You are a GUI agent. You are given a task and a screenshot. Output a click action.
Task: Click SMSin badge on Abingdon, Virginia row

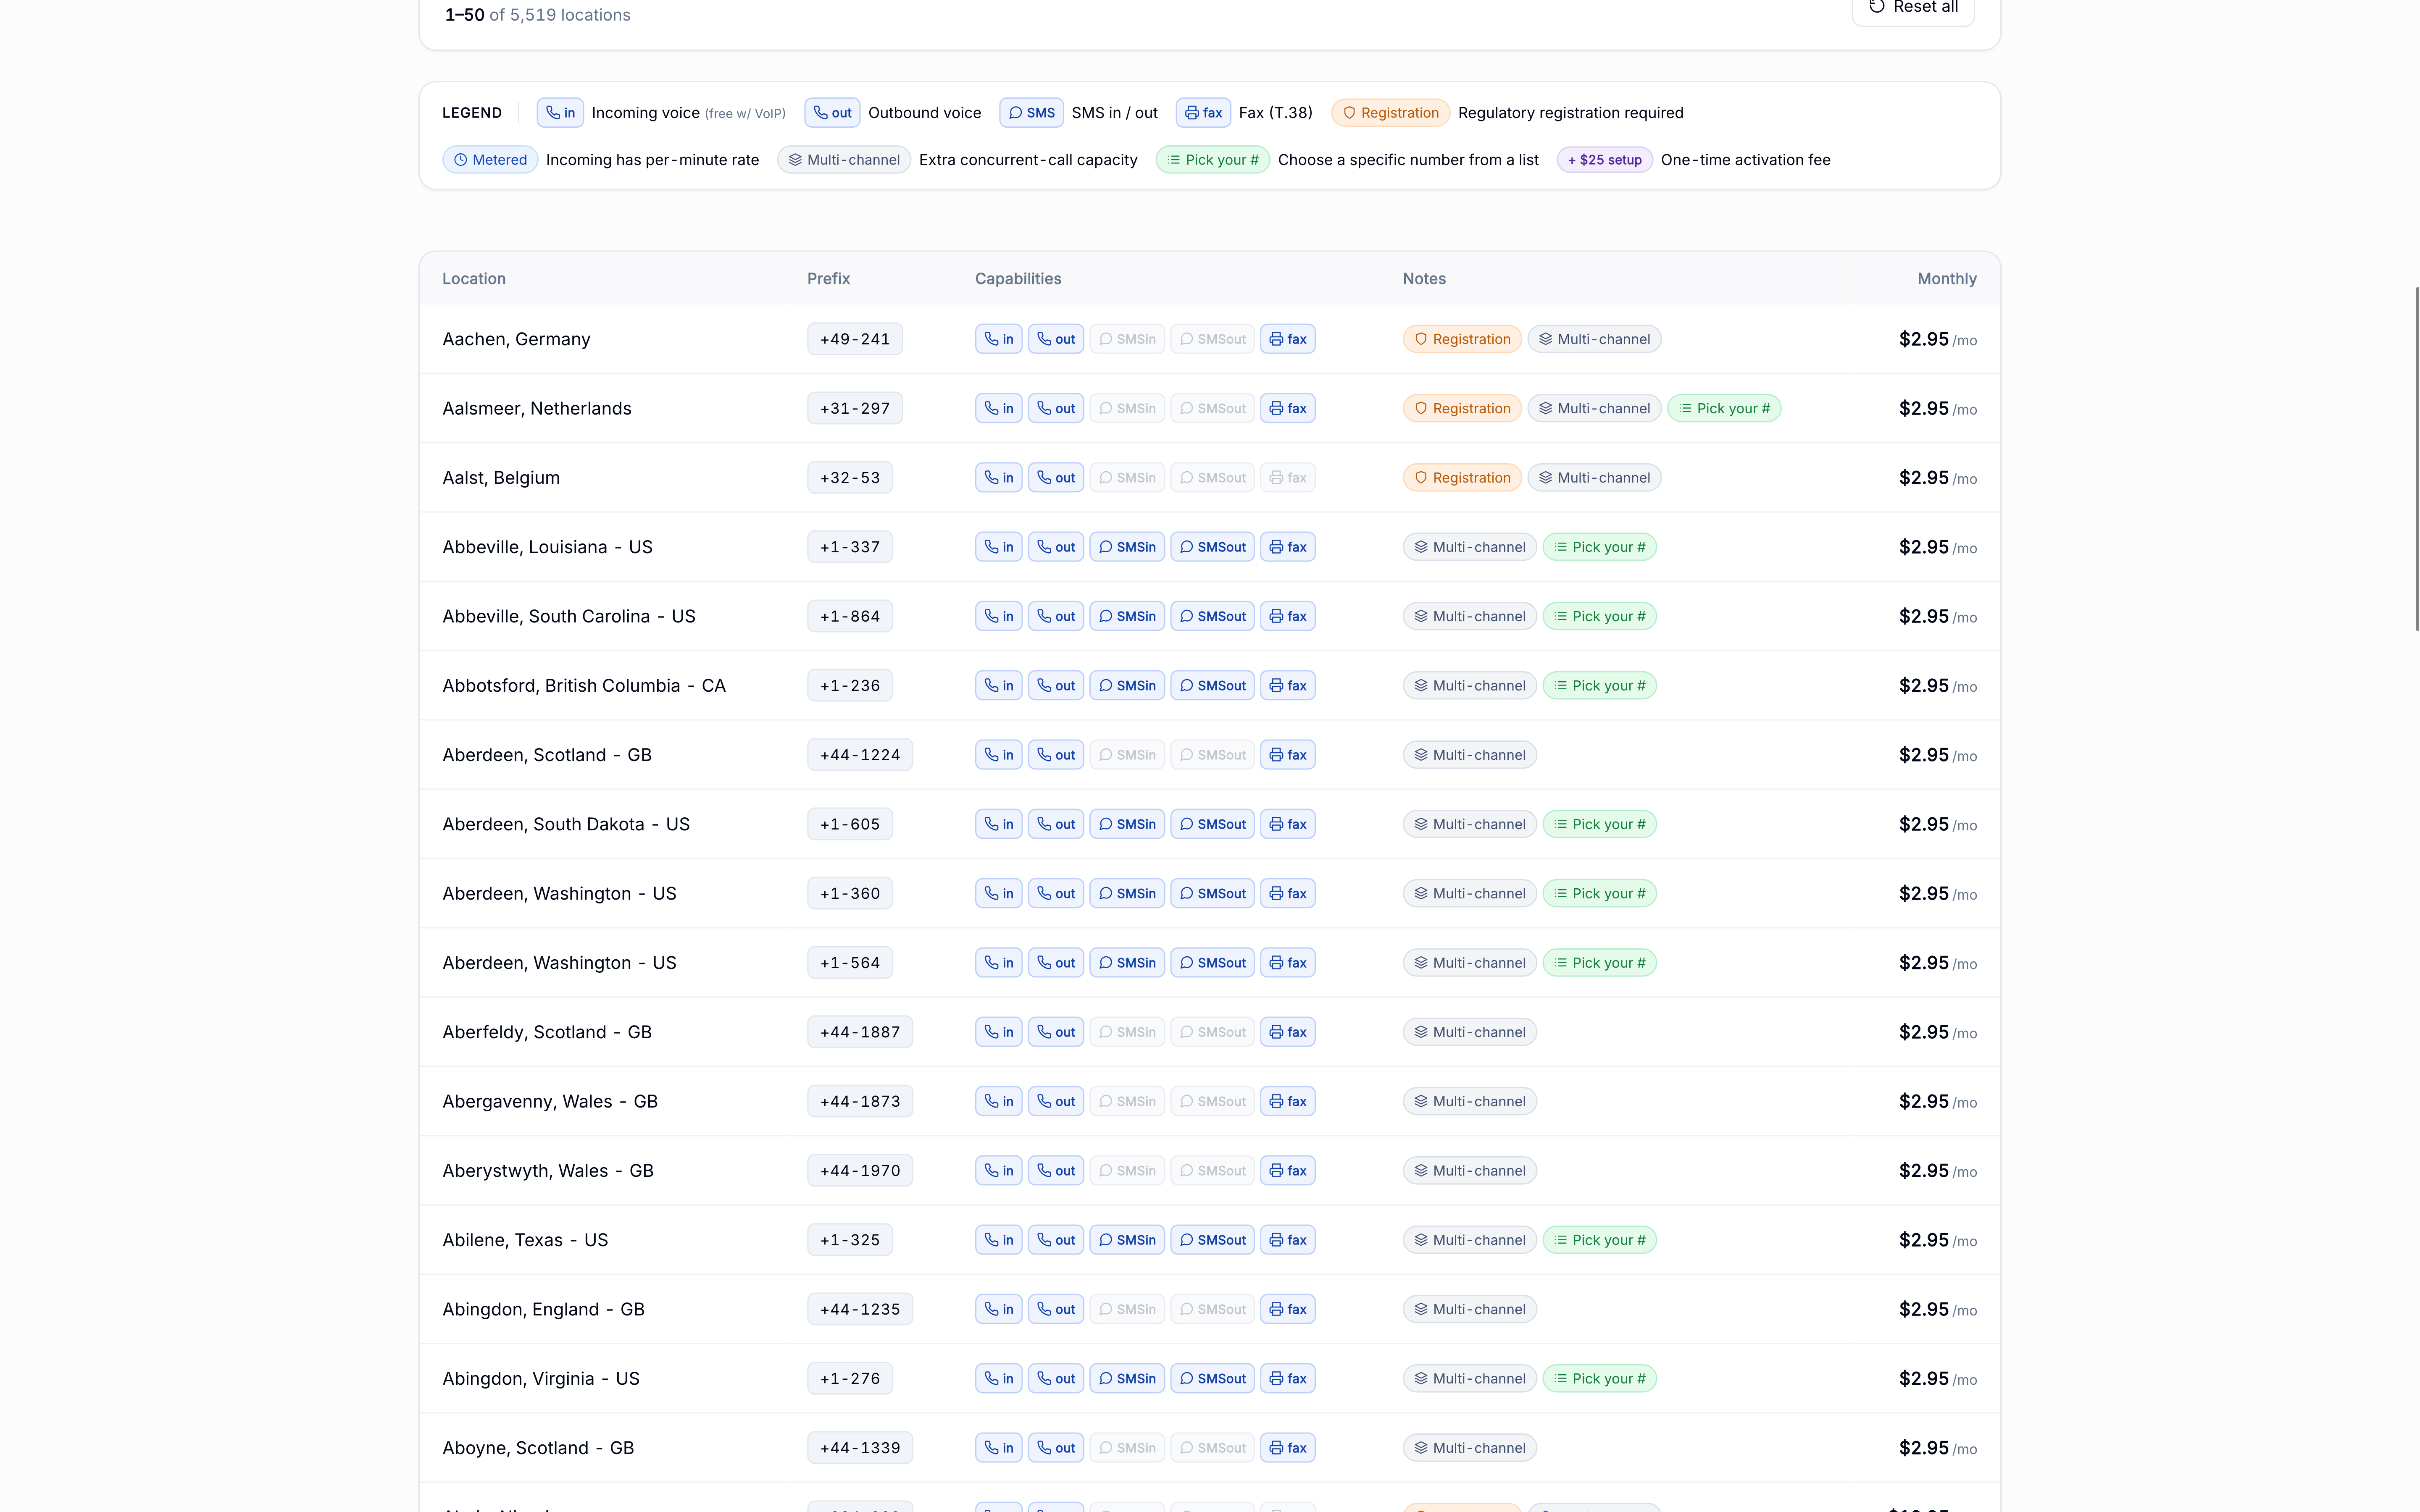(1127, 1379)
